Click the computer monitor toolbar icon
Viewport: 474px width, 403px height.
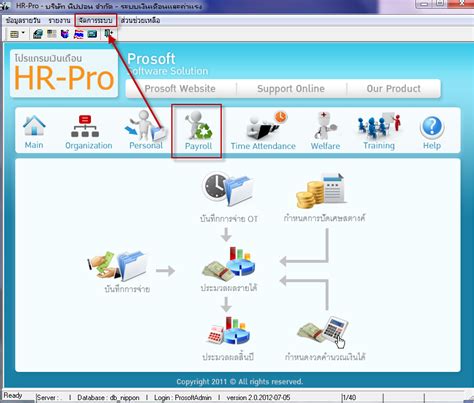click(x=38, y=34)
